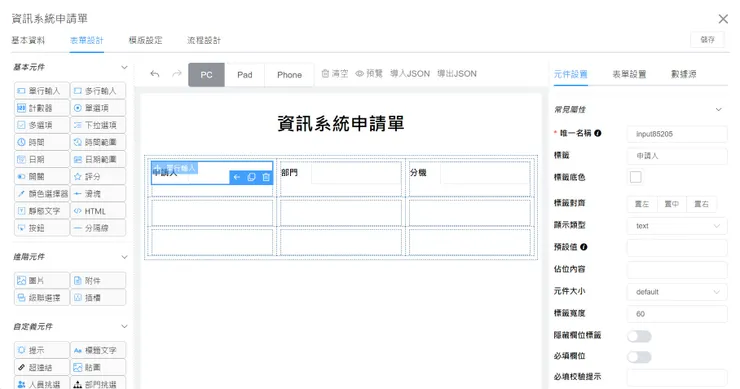Screen dimensions: 740x389
Task: Add a 按鈕 button component
Action: coord(42,228)
